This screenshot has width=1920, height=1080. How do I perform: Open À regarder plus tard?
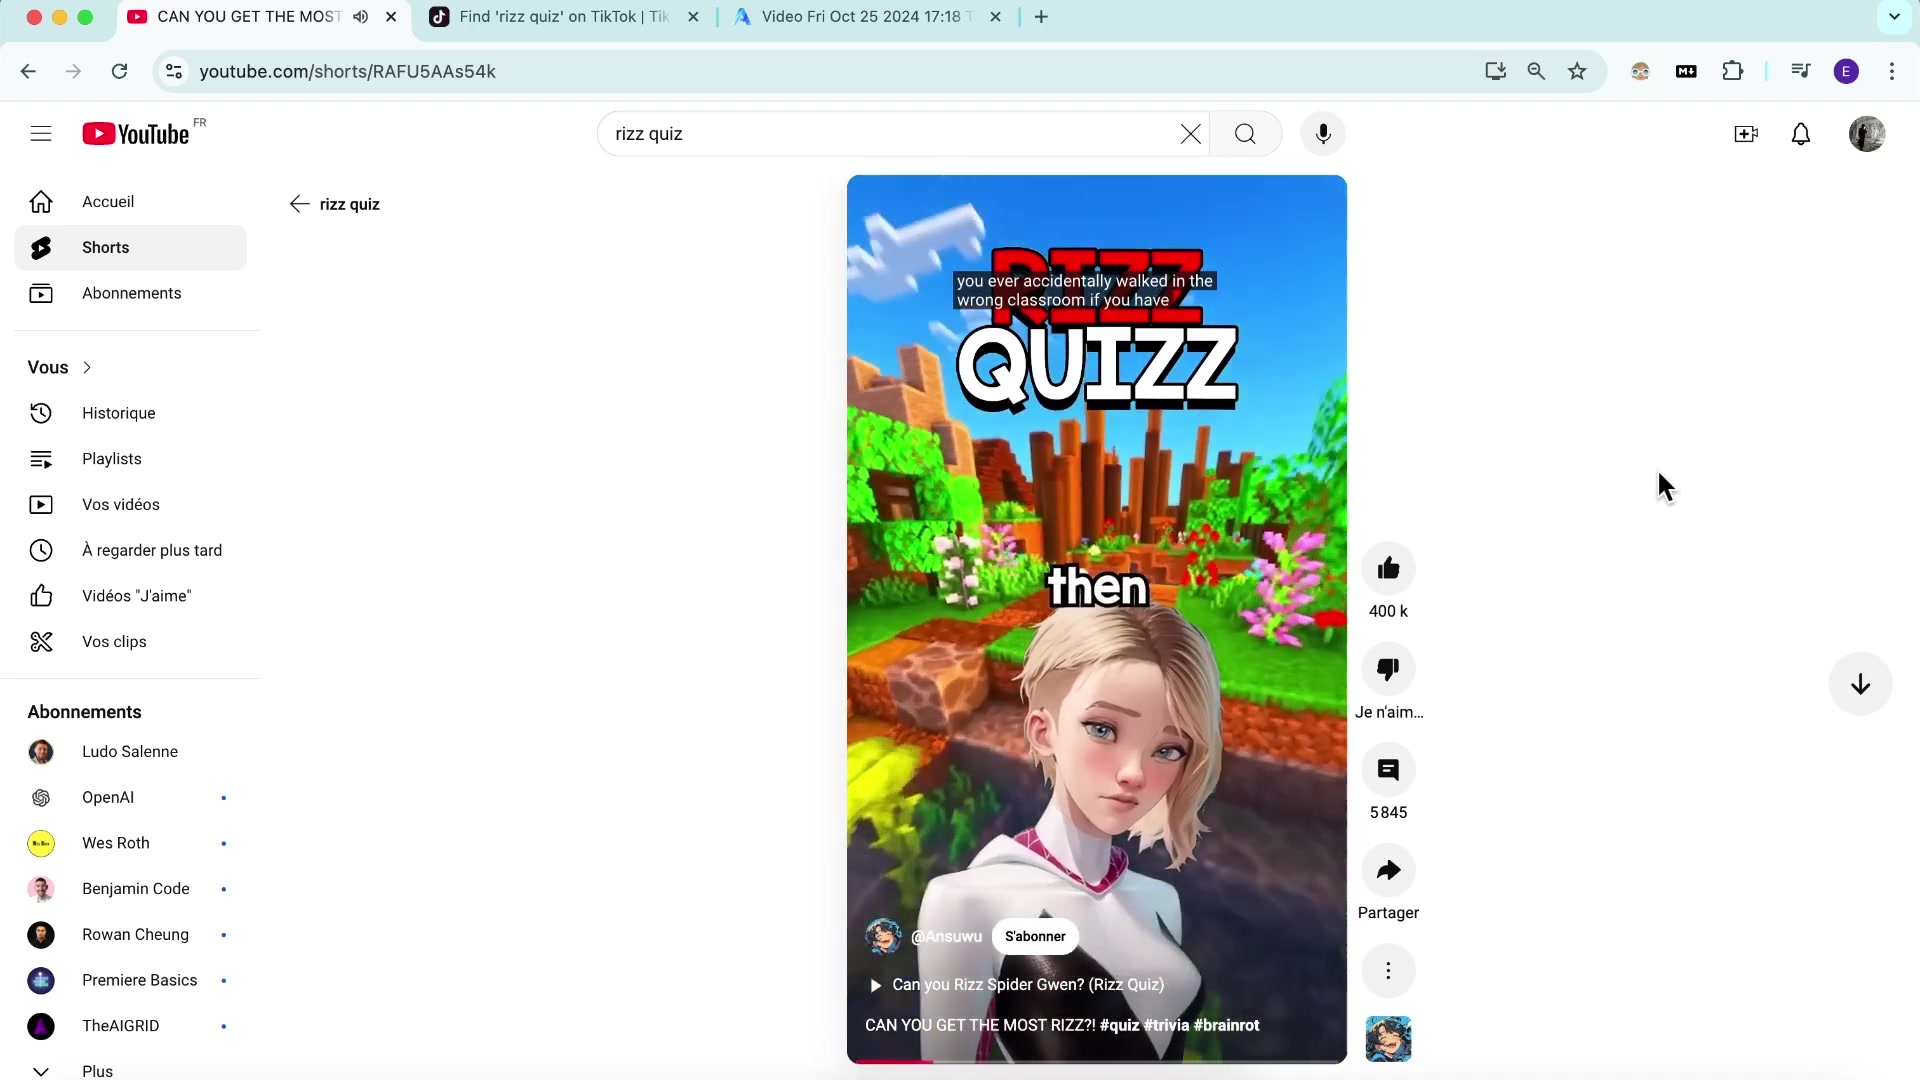pos(130,551)
